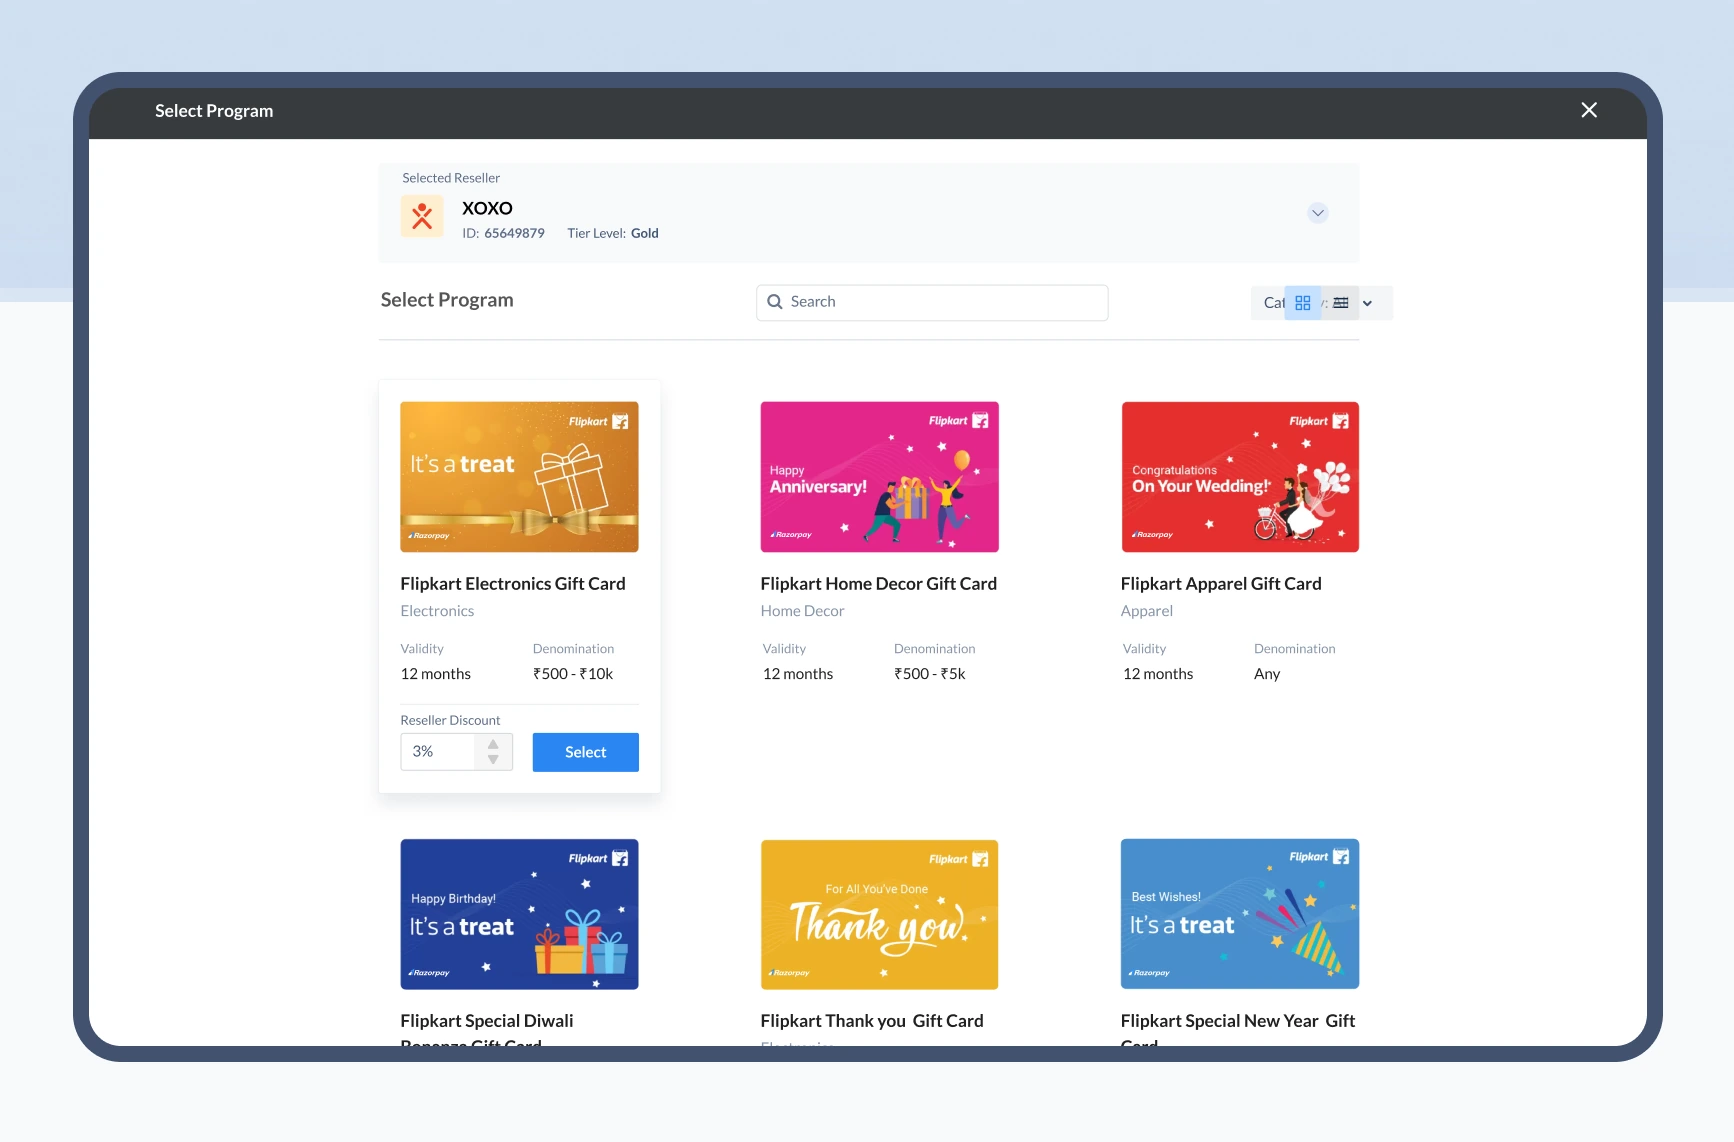
Task: Switch to list view
Action: point(1341,303)
